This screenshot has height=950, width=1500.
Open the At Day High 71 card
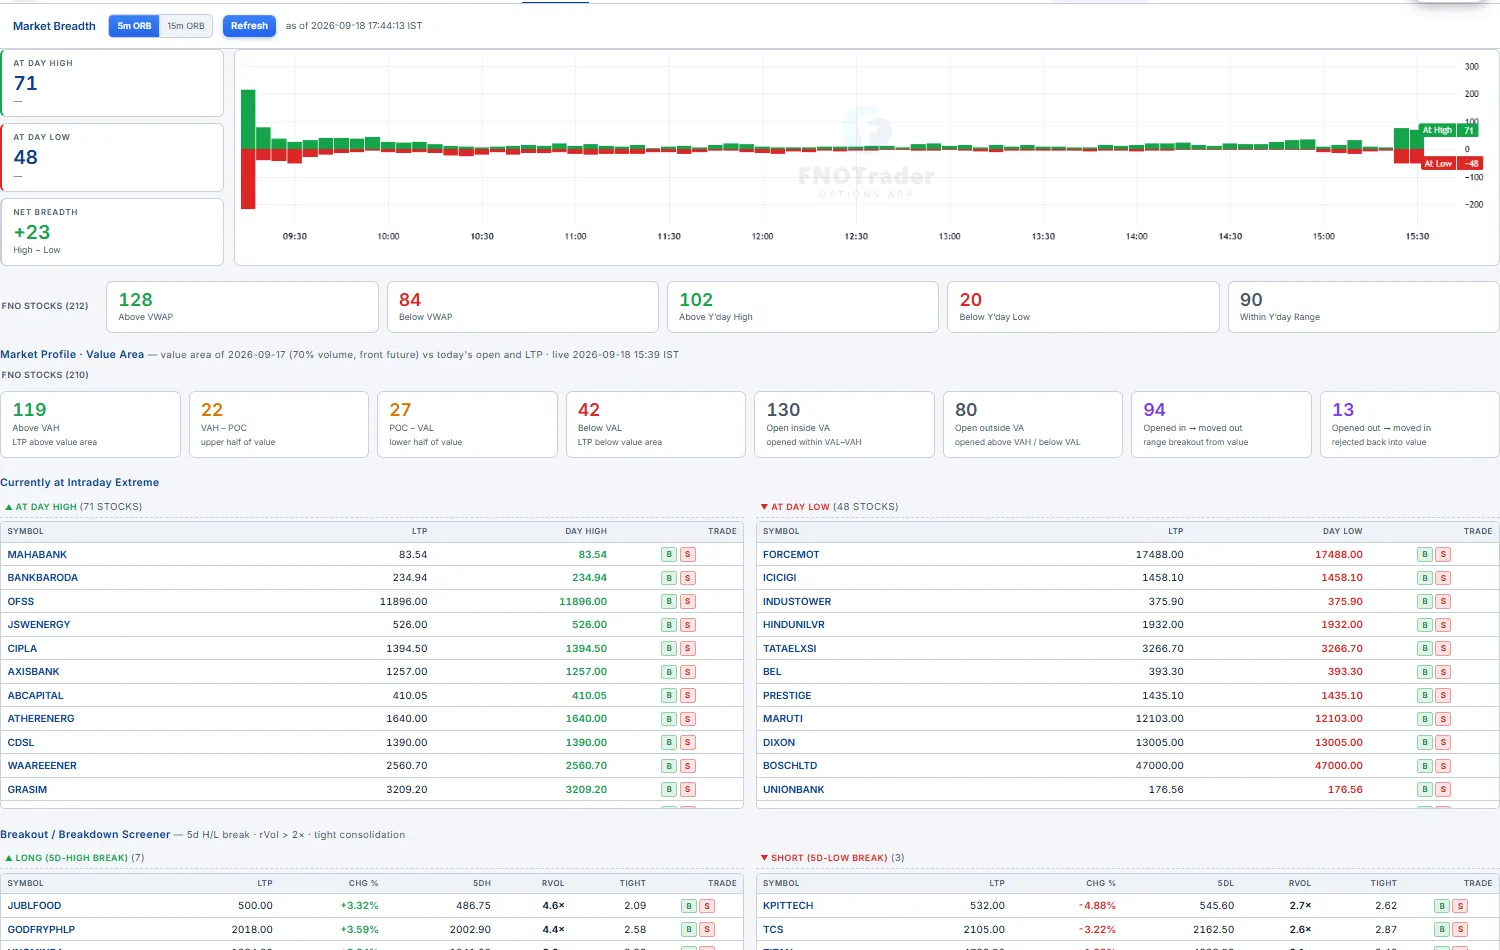(112, 83)
